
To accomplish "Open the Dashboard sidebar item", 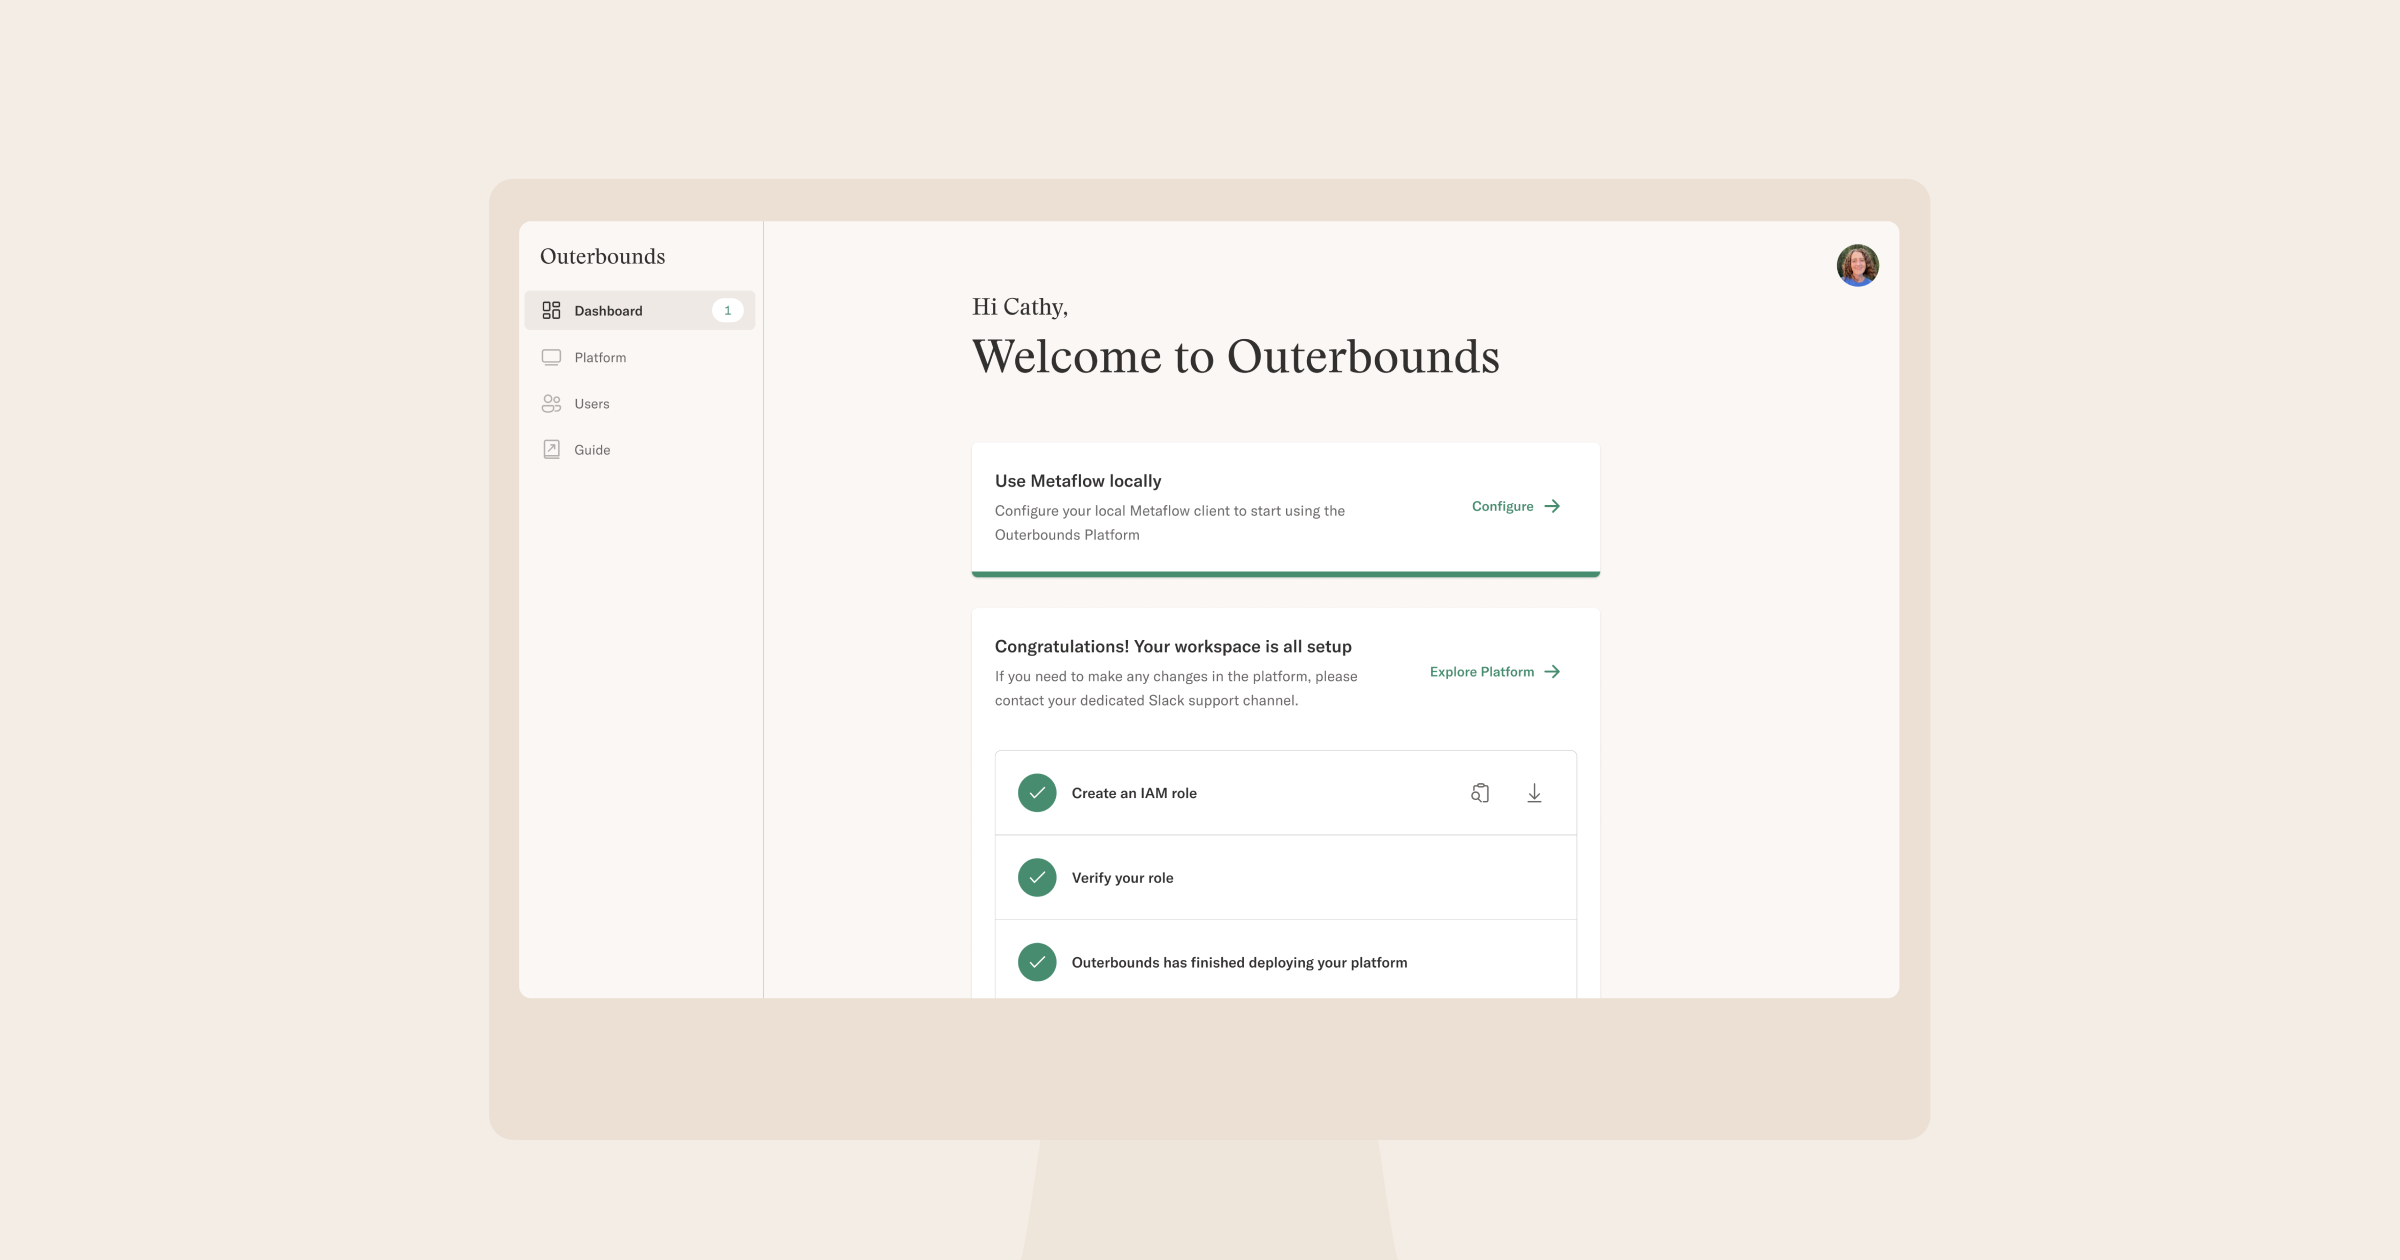I will point(639,310).
